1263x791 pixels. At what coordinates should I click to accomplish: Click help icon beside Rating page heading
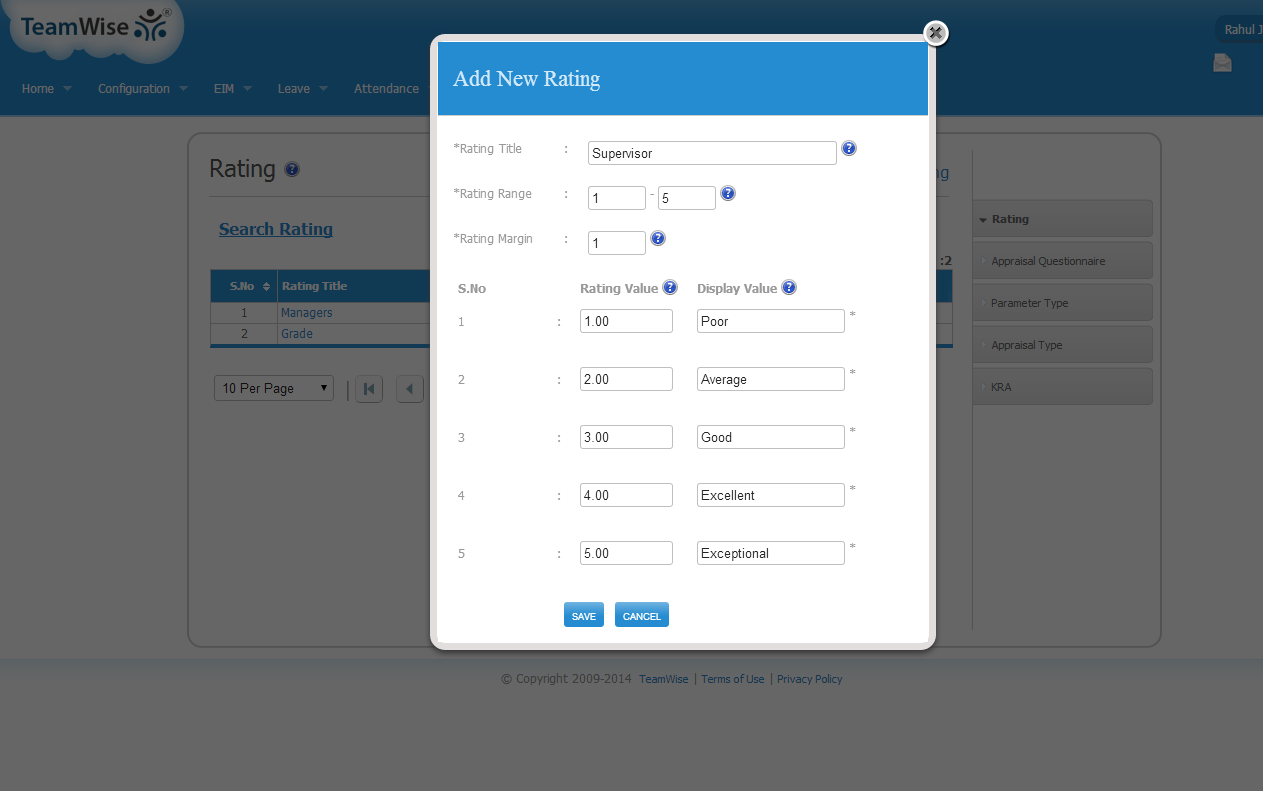tap(292, 170)
